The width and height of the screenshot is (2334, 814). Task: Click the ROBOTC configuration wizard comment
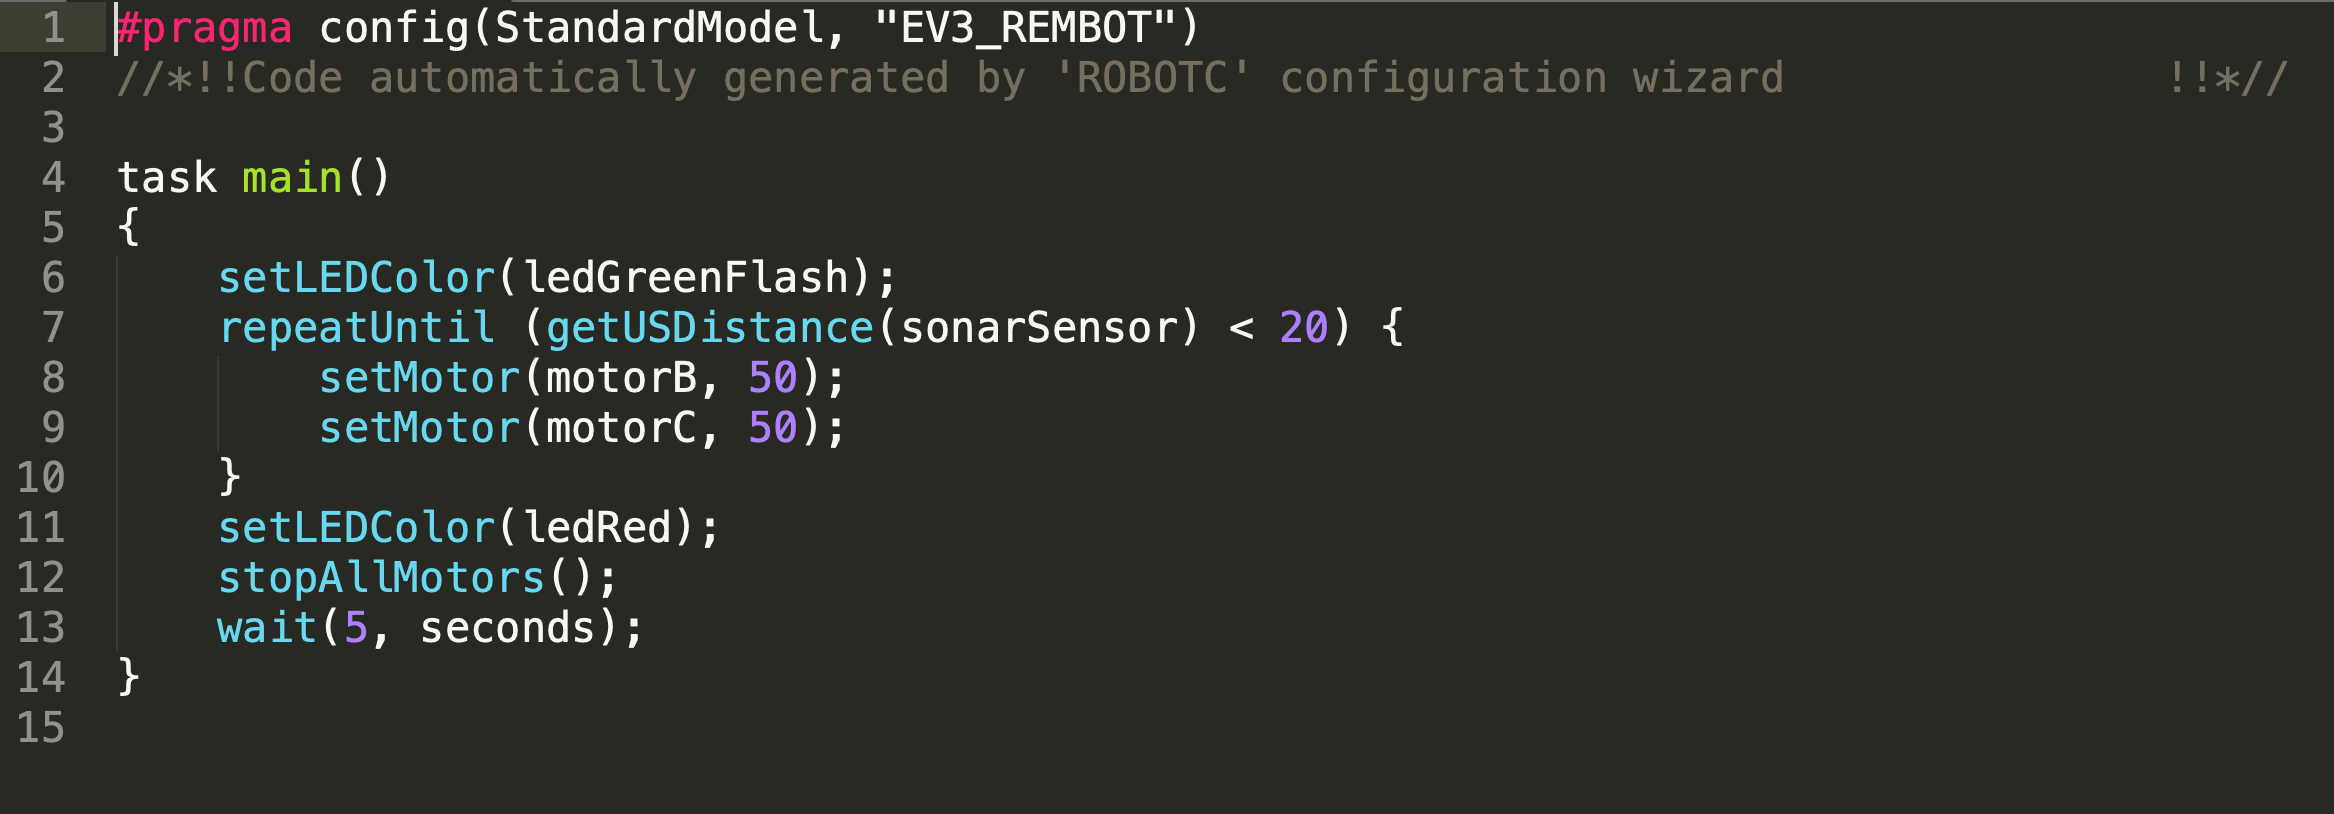pyautogui.click(x=950, y=78)
